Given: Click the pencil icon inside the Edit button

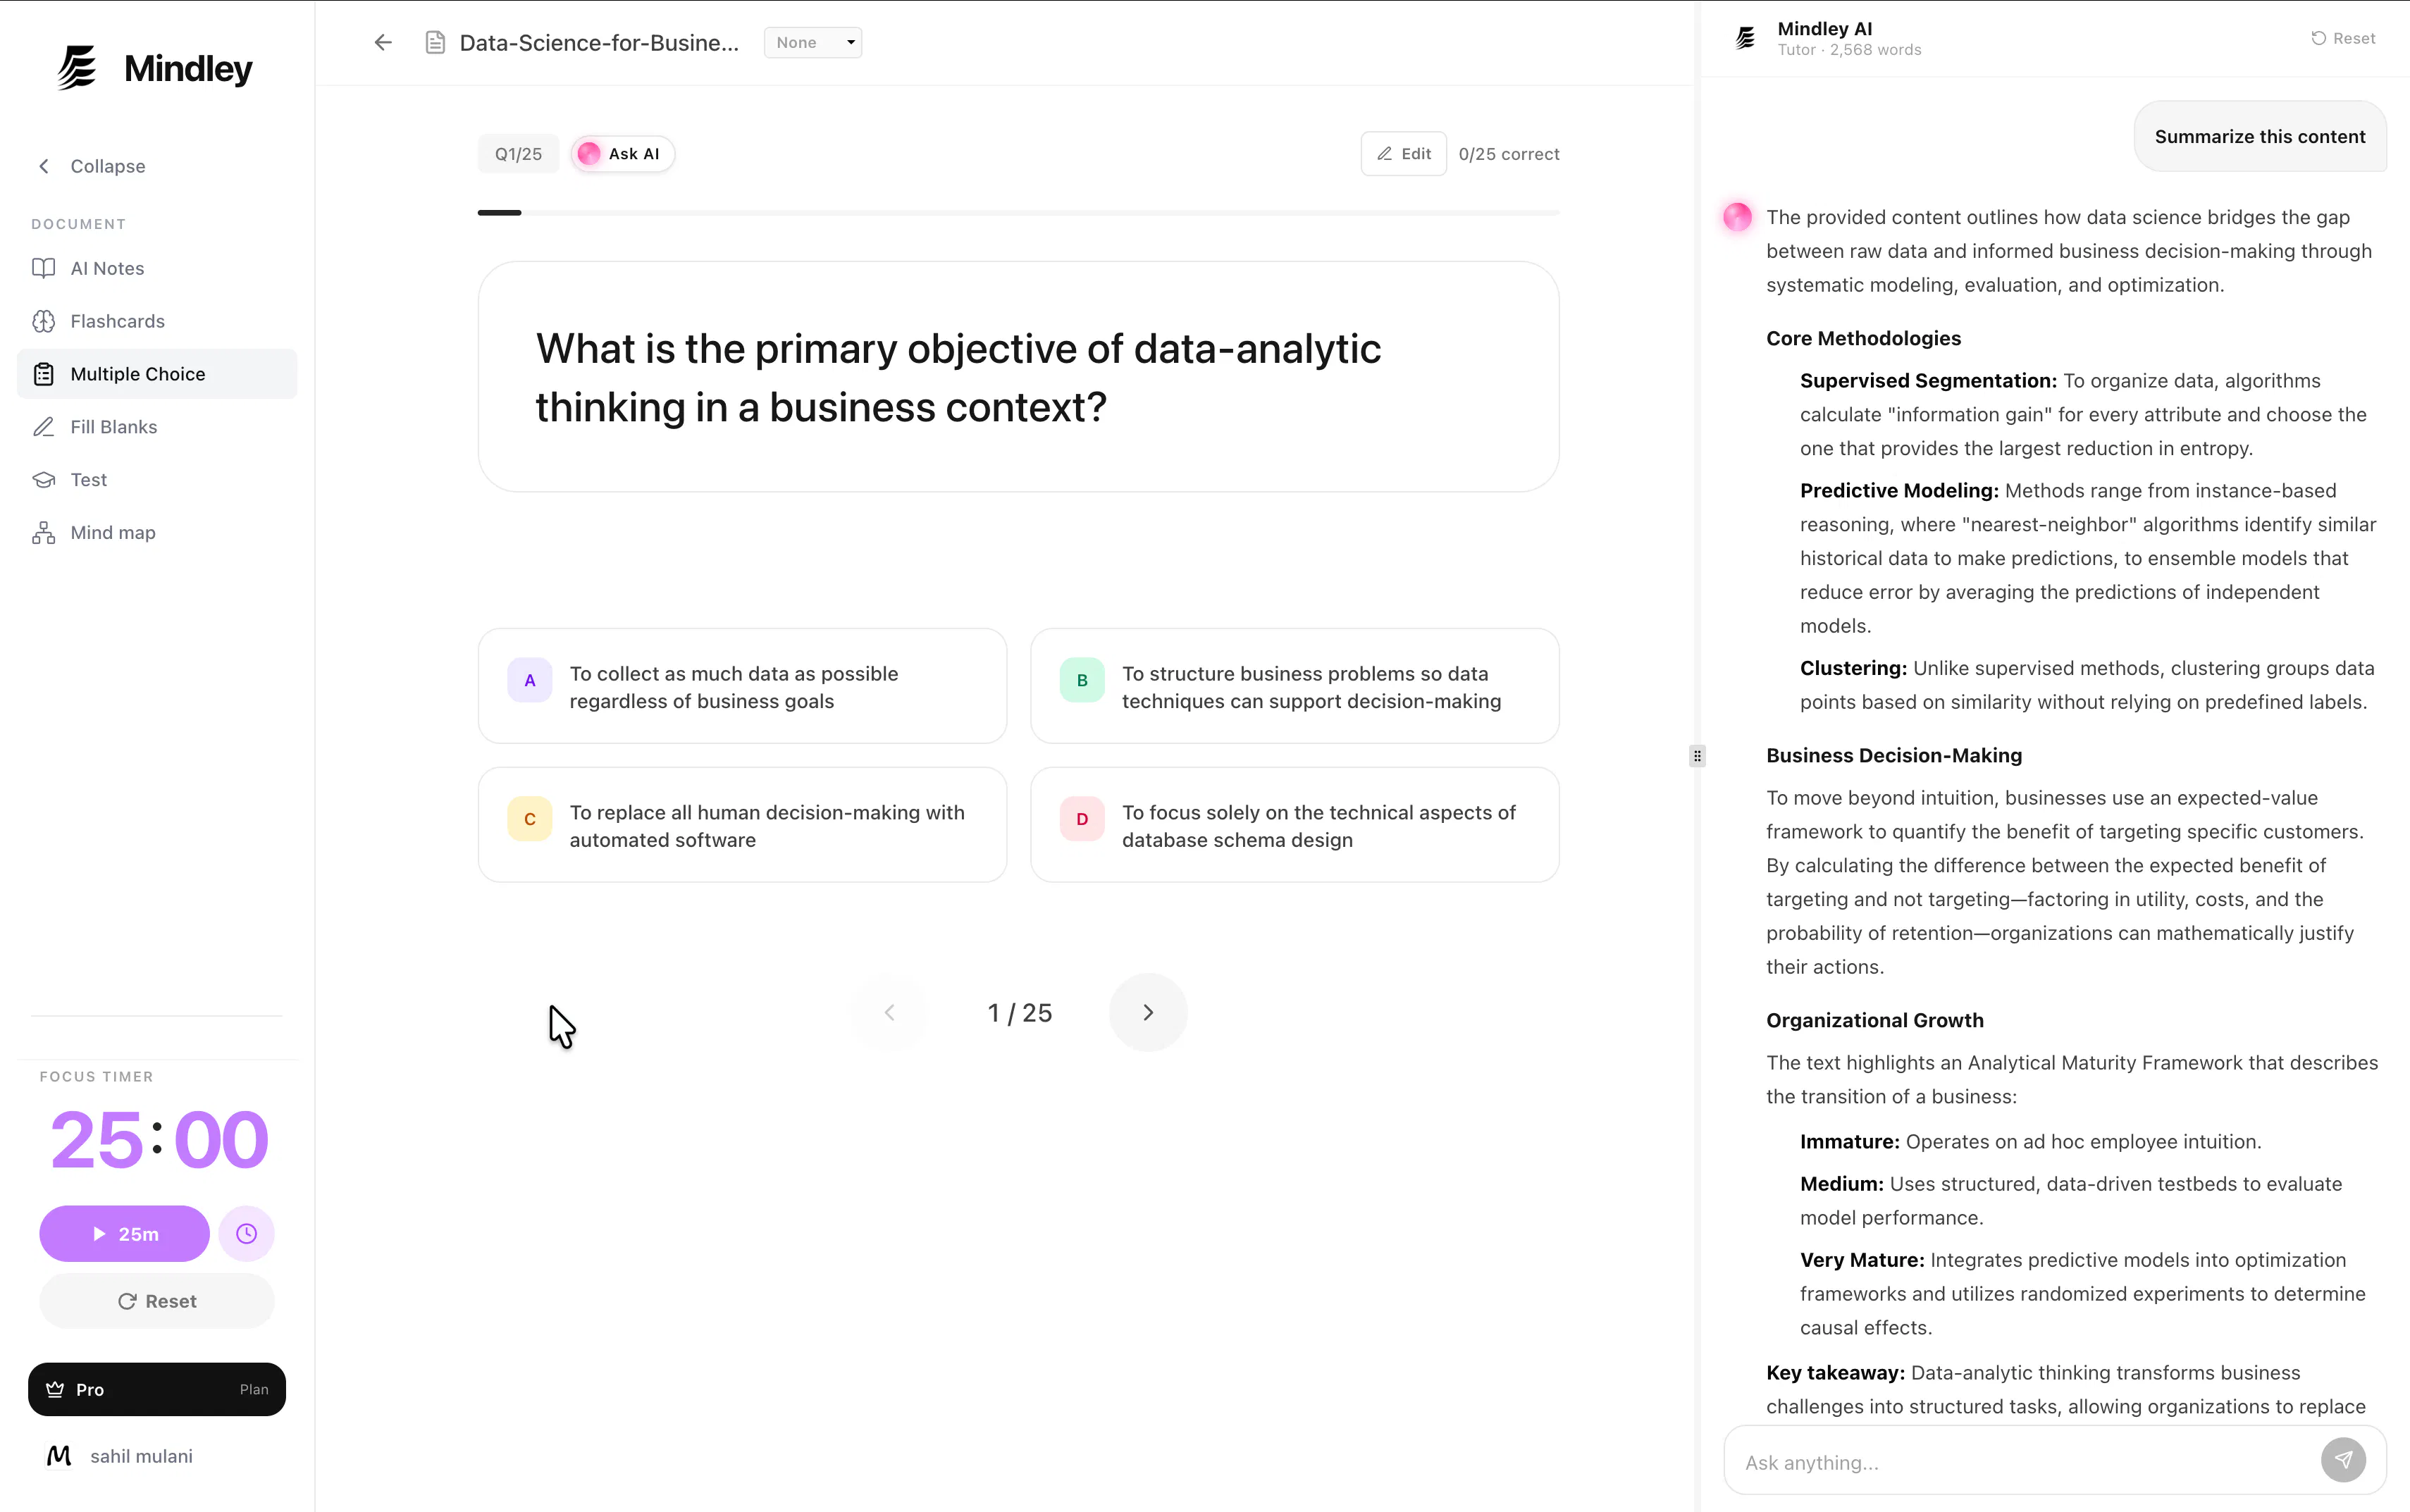Looking at the screenshot, I should 1384,154.
